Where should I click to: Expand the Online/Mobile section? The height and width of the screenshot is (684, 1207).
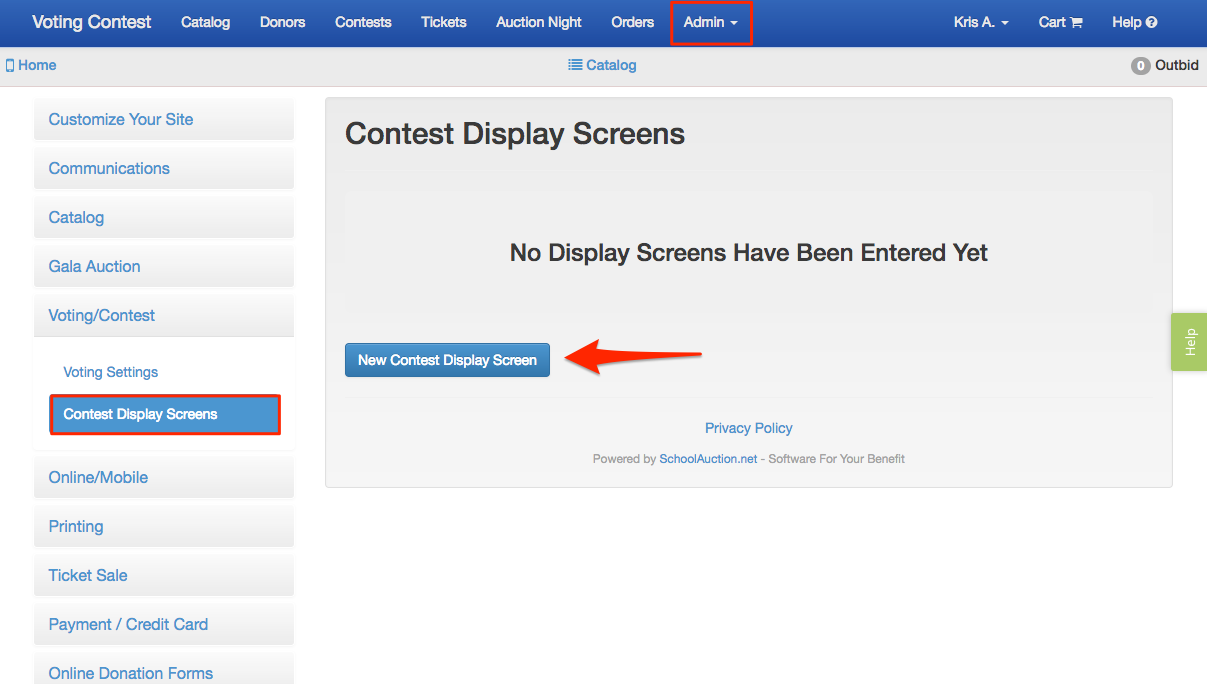pos(164,477)
